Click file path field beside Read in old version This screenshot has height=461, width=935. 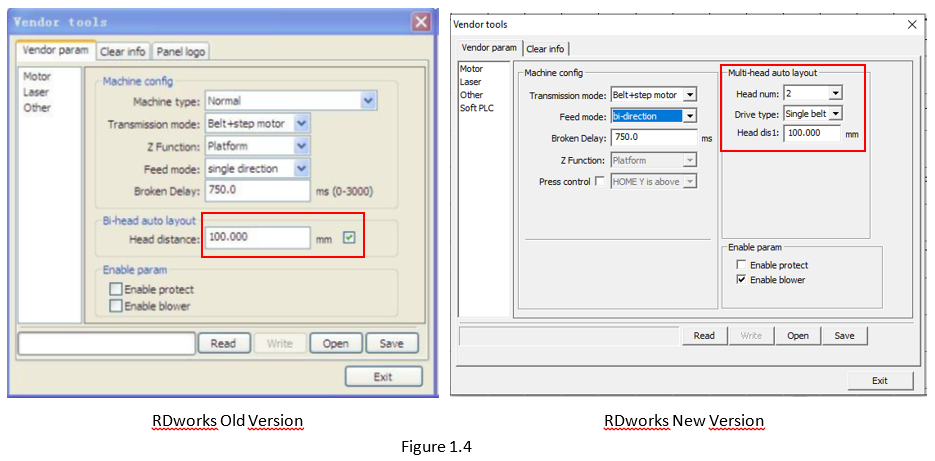pos(107,344)
